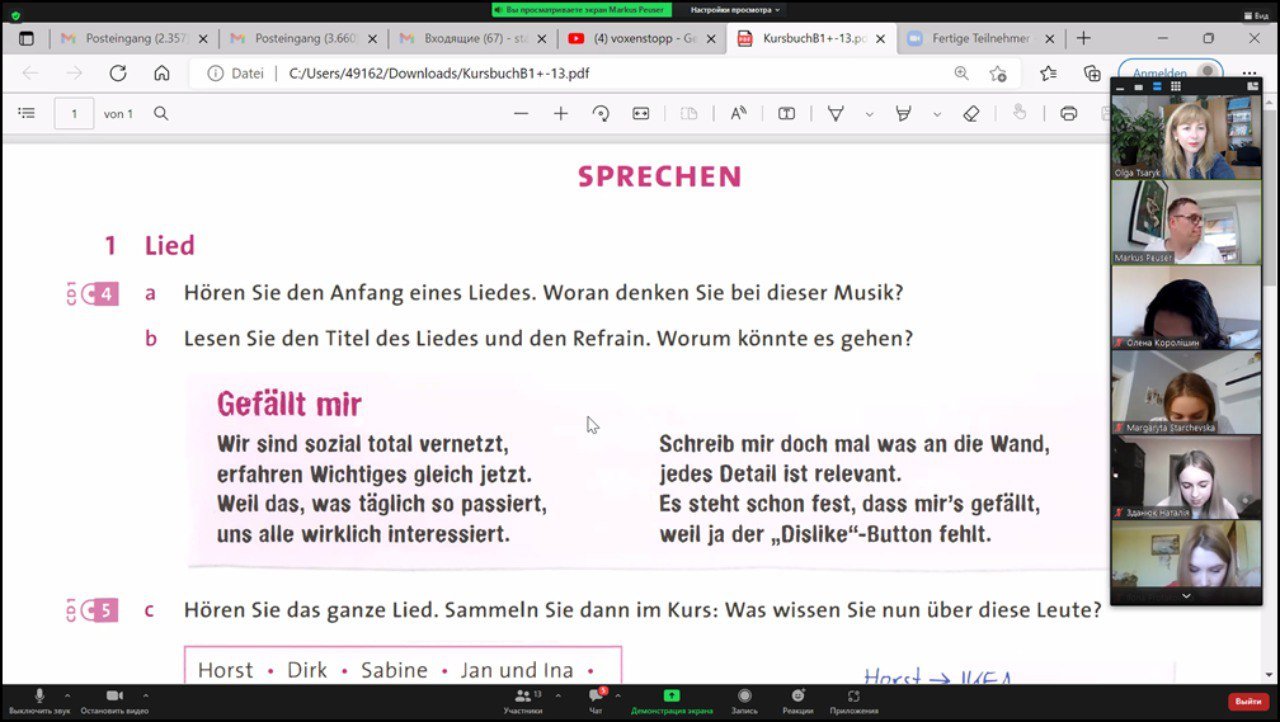The width and height of the screenshot is (1280, 722).
Task: Stop camera with Остановить видео
Action: pyautogui.click(x=114, y=701)
